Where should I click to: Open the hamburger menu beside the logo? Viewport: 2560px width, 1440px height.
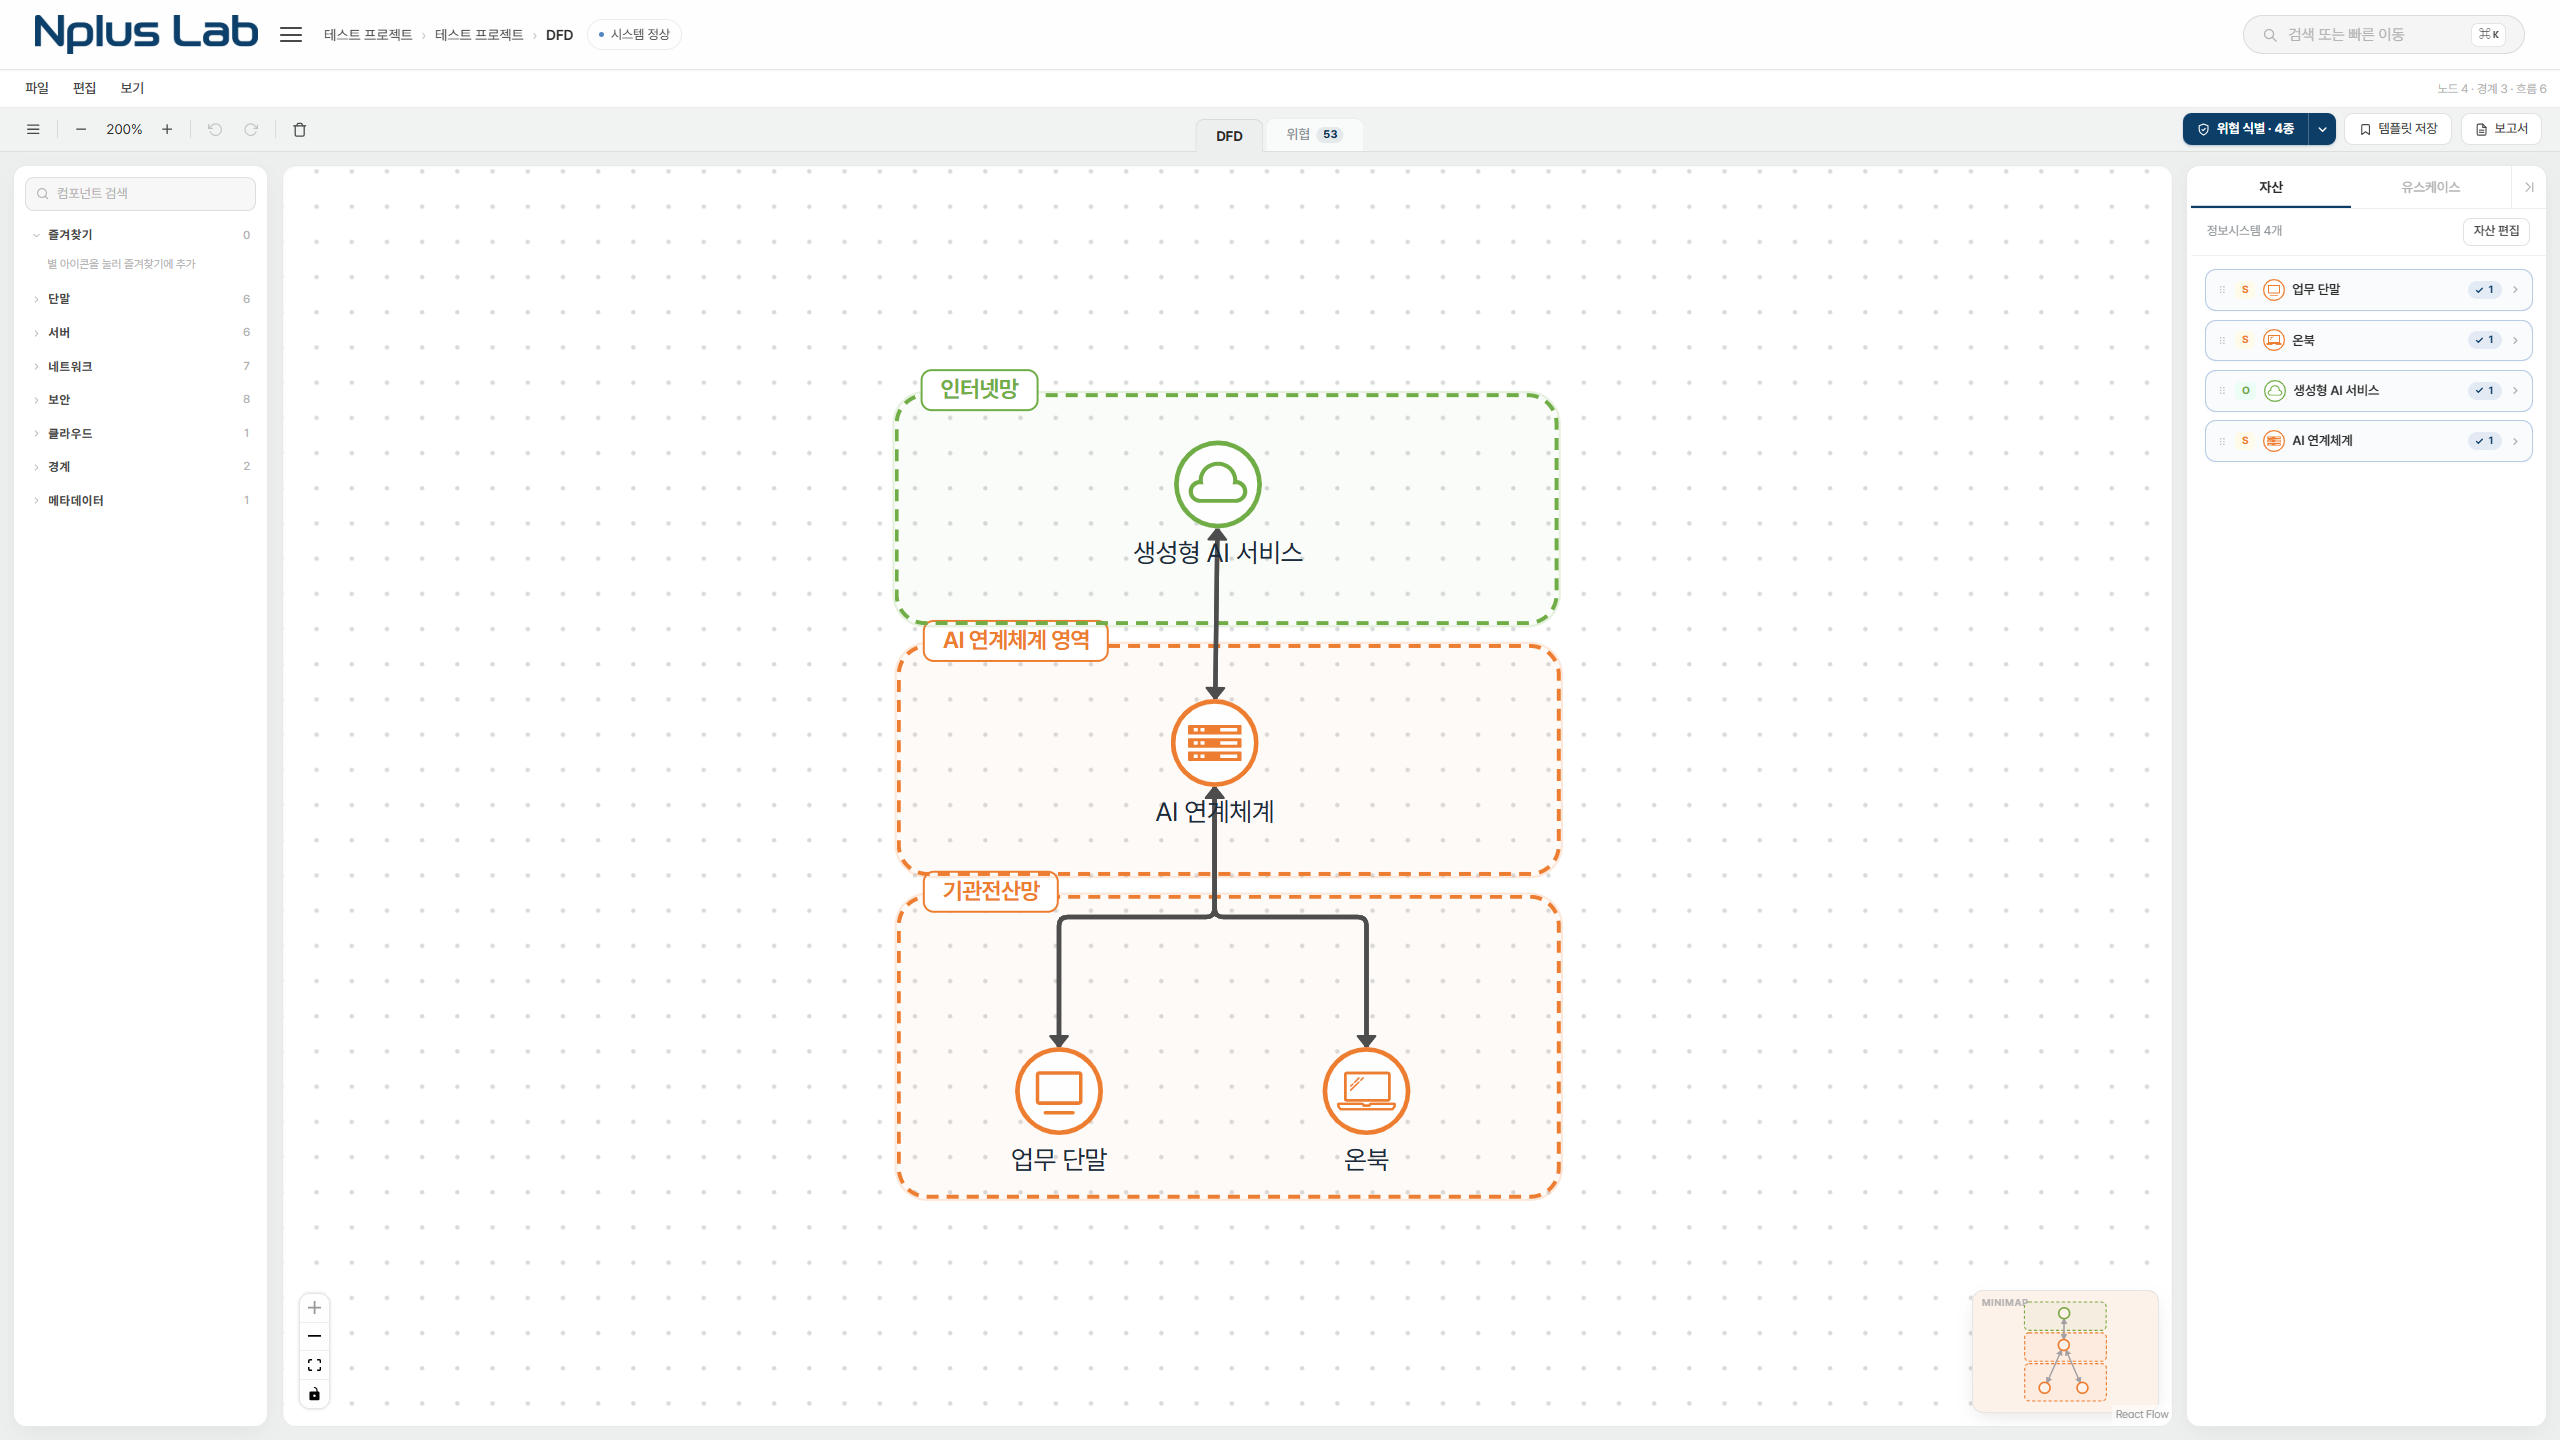291,35
